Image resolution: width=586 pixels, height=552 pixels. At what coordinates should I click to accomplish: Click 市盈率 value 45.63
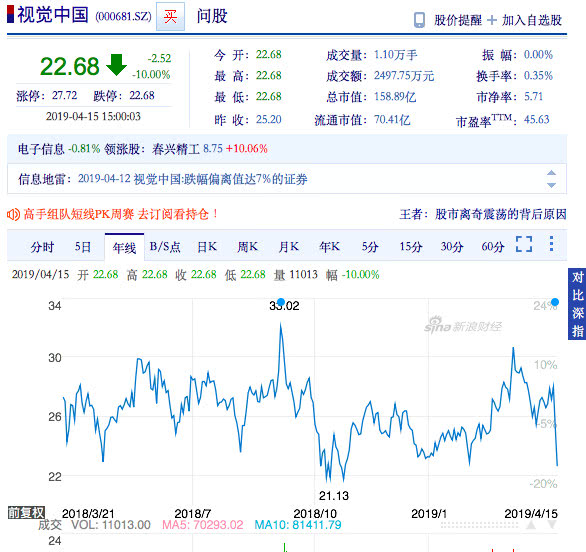[x=536, y=120]
